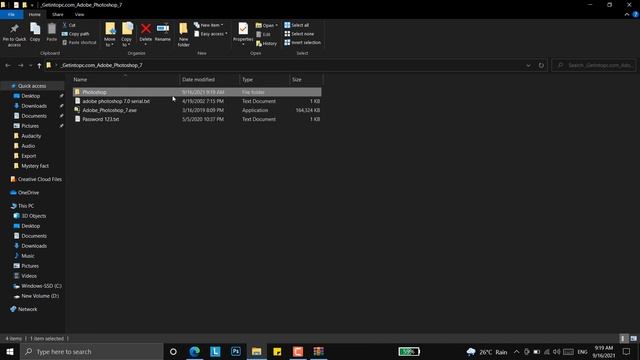640x360 pixels.
Task: Click the folder search box
Action: coord(594,65)
